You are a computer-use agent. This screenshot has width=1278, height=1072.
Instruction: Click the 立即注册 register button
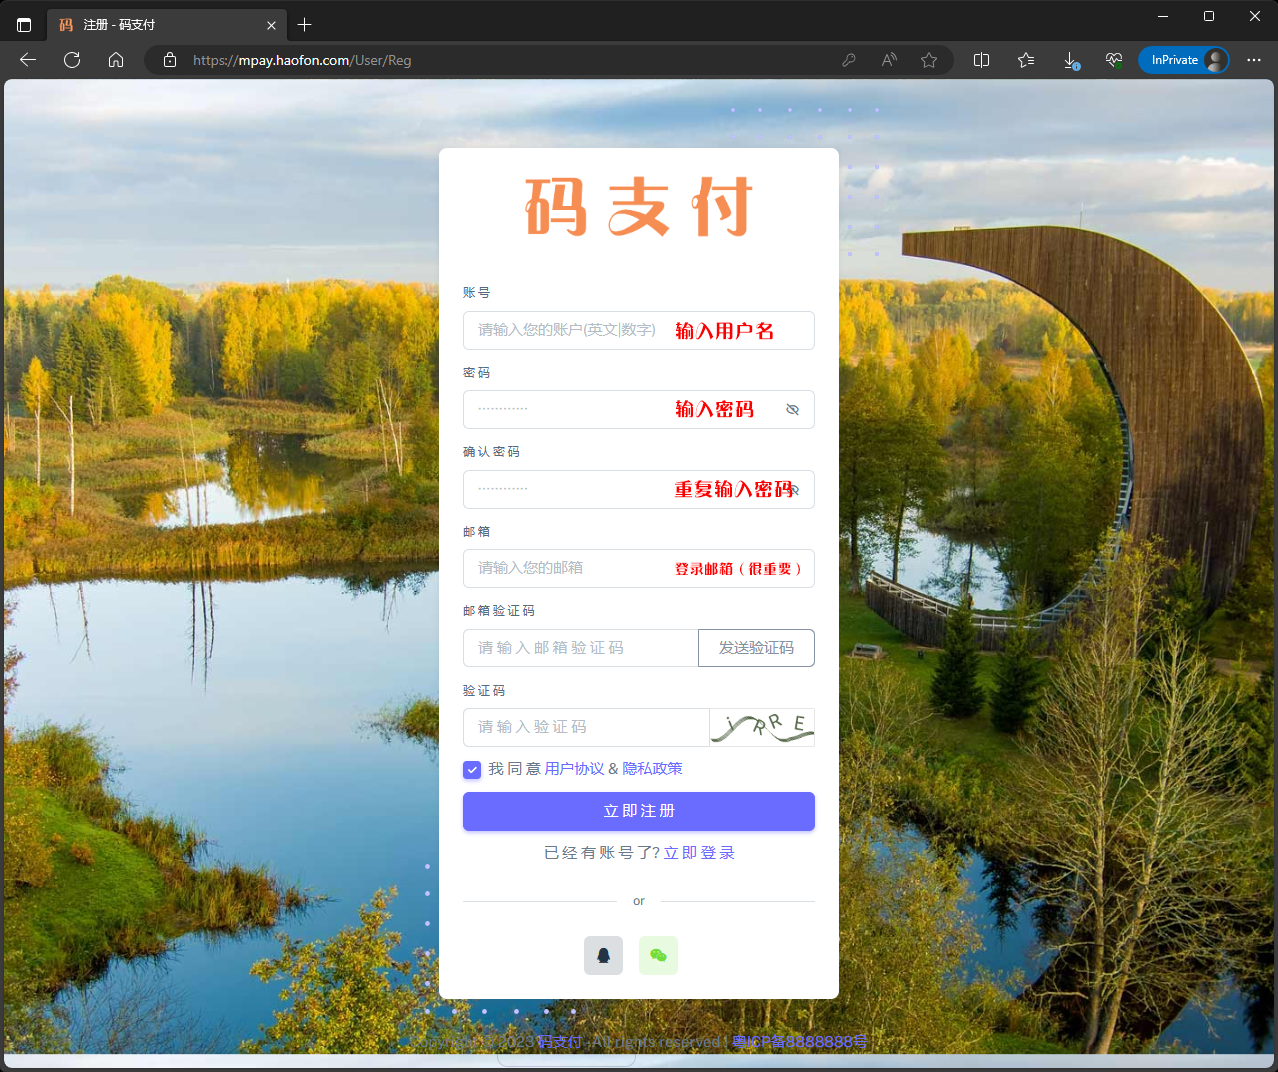[x=638, y=811]
